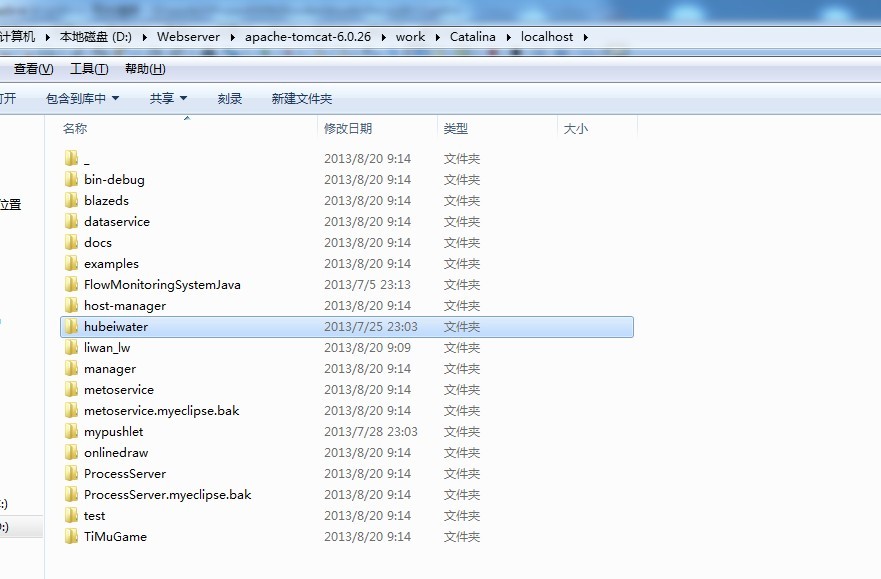Open the TiMuGame folder icon

coord(72,536)
